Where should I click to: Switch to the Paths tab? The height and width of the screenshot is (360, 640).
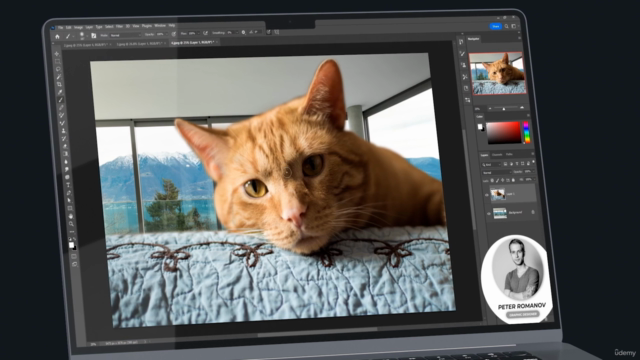click(509, 154)
